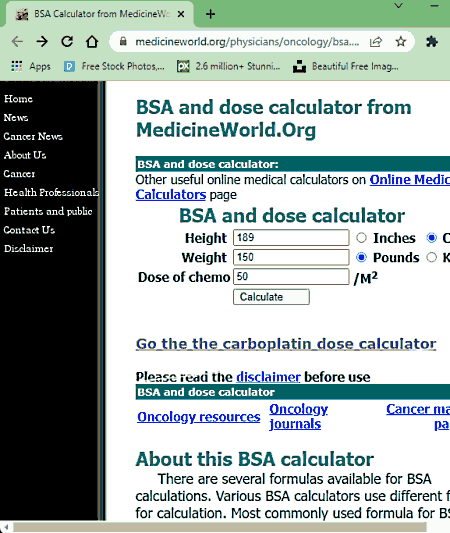450x533 pixels.
Task: Open the Cancer link beside Oncology journals
Action: click(x=418, y=416)
